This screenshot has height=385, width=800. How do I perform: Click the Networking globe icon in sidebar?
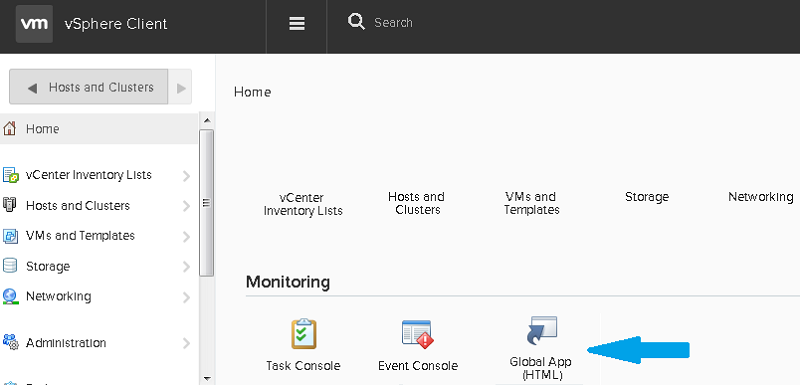tap(10, 297)
